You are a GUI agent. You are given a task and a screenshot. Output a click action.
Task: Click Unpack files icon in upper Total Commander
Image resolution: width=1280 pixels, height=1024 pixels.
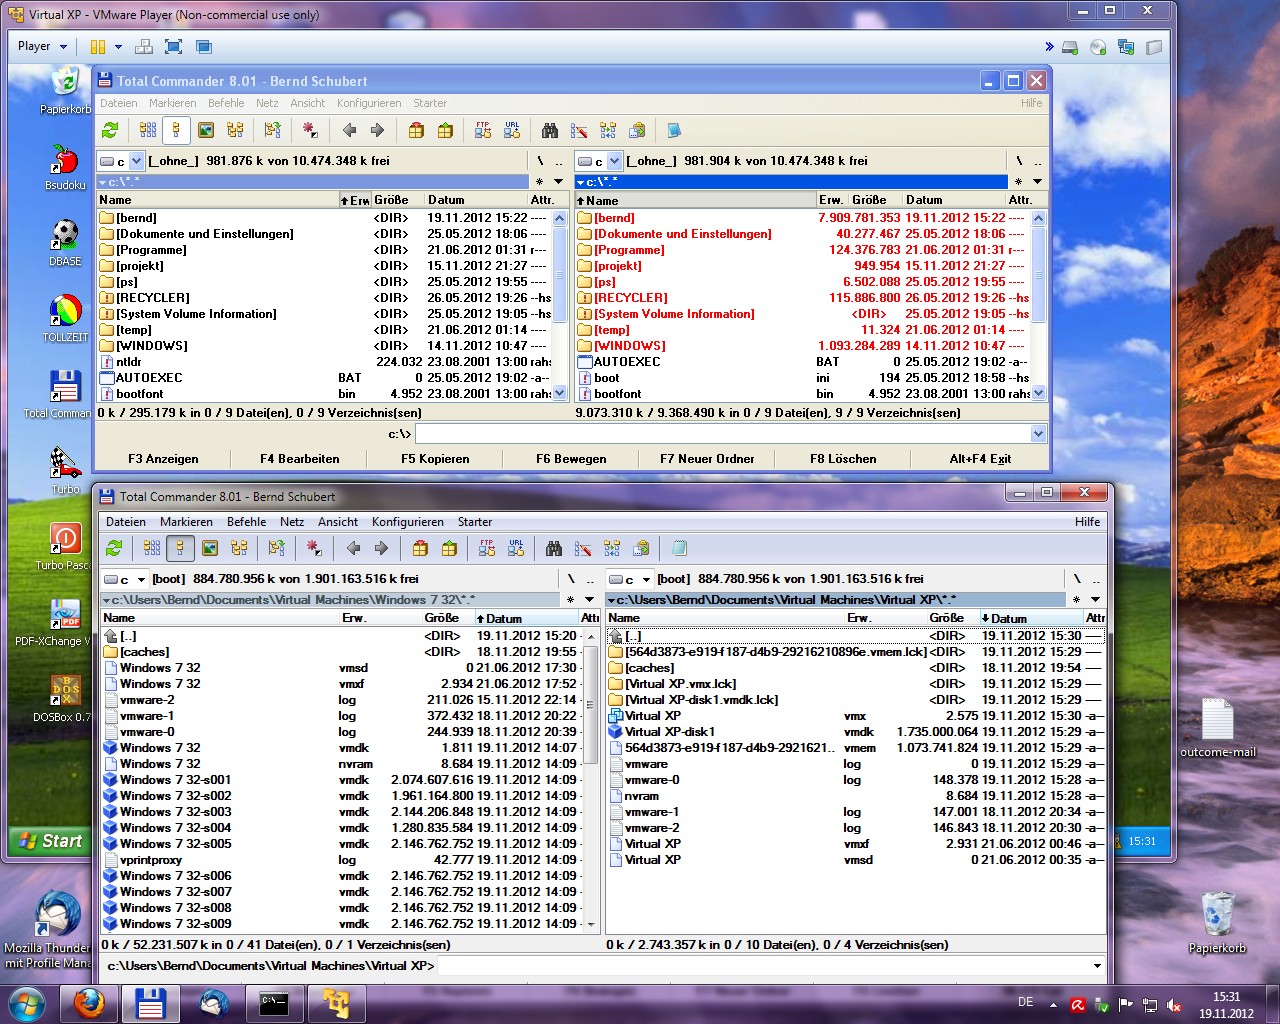[445, 130]
